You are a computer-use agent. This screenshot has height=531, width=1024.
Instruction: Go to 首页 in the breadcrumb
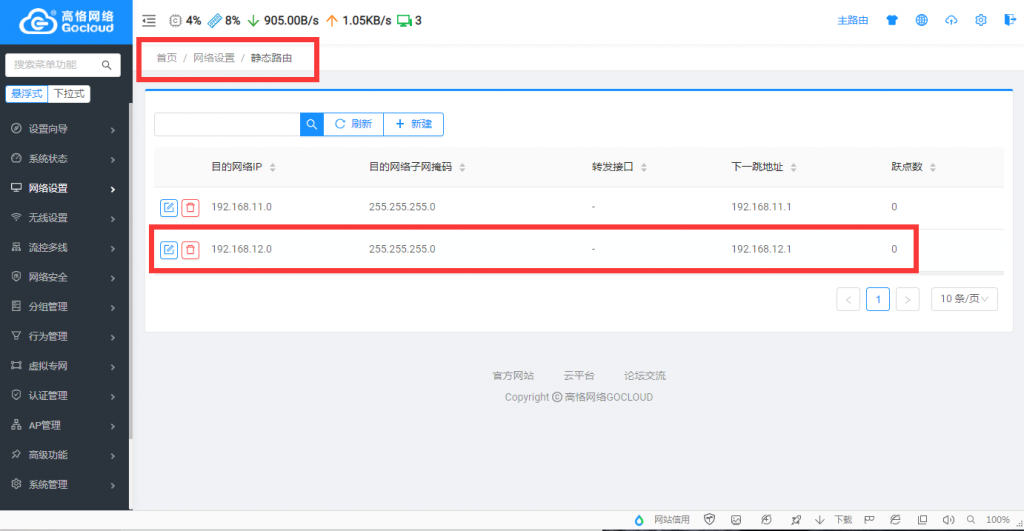coord(167,58)
